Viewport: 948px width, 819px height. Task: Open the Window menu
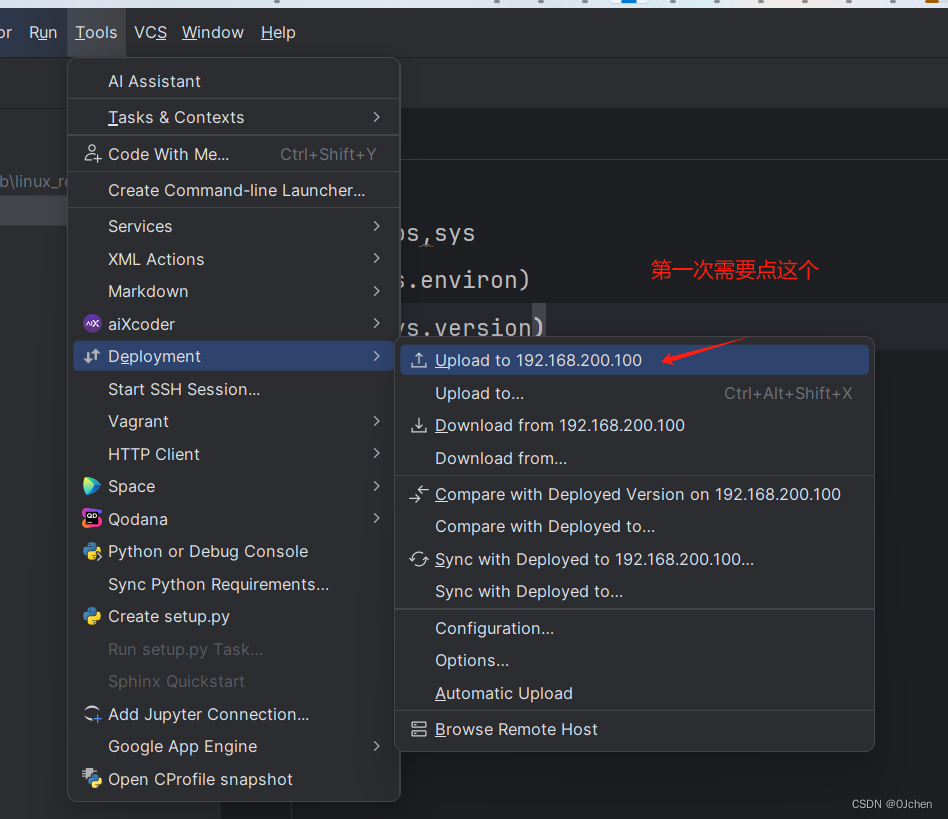pos(213,33)
